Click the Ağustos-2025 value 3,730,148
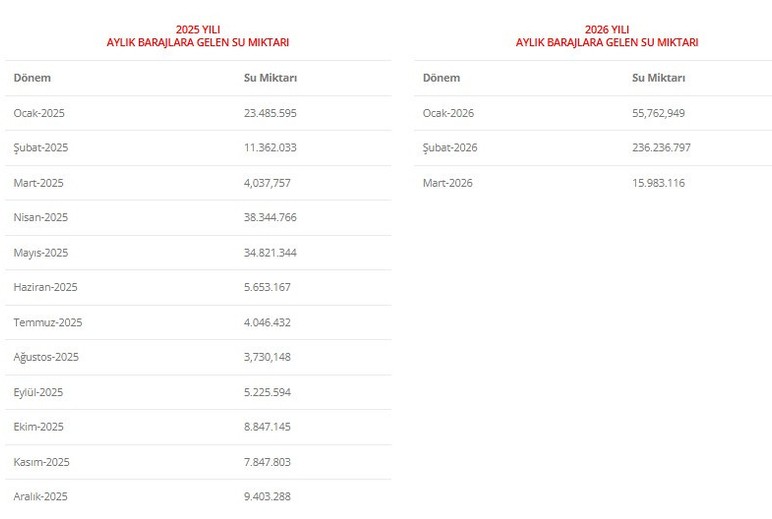 click(x=267, y=357)
